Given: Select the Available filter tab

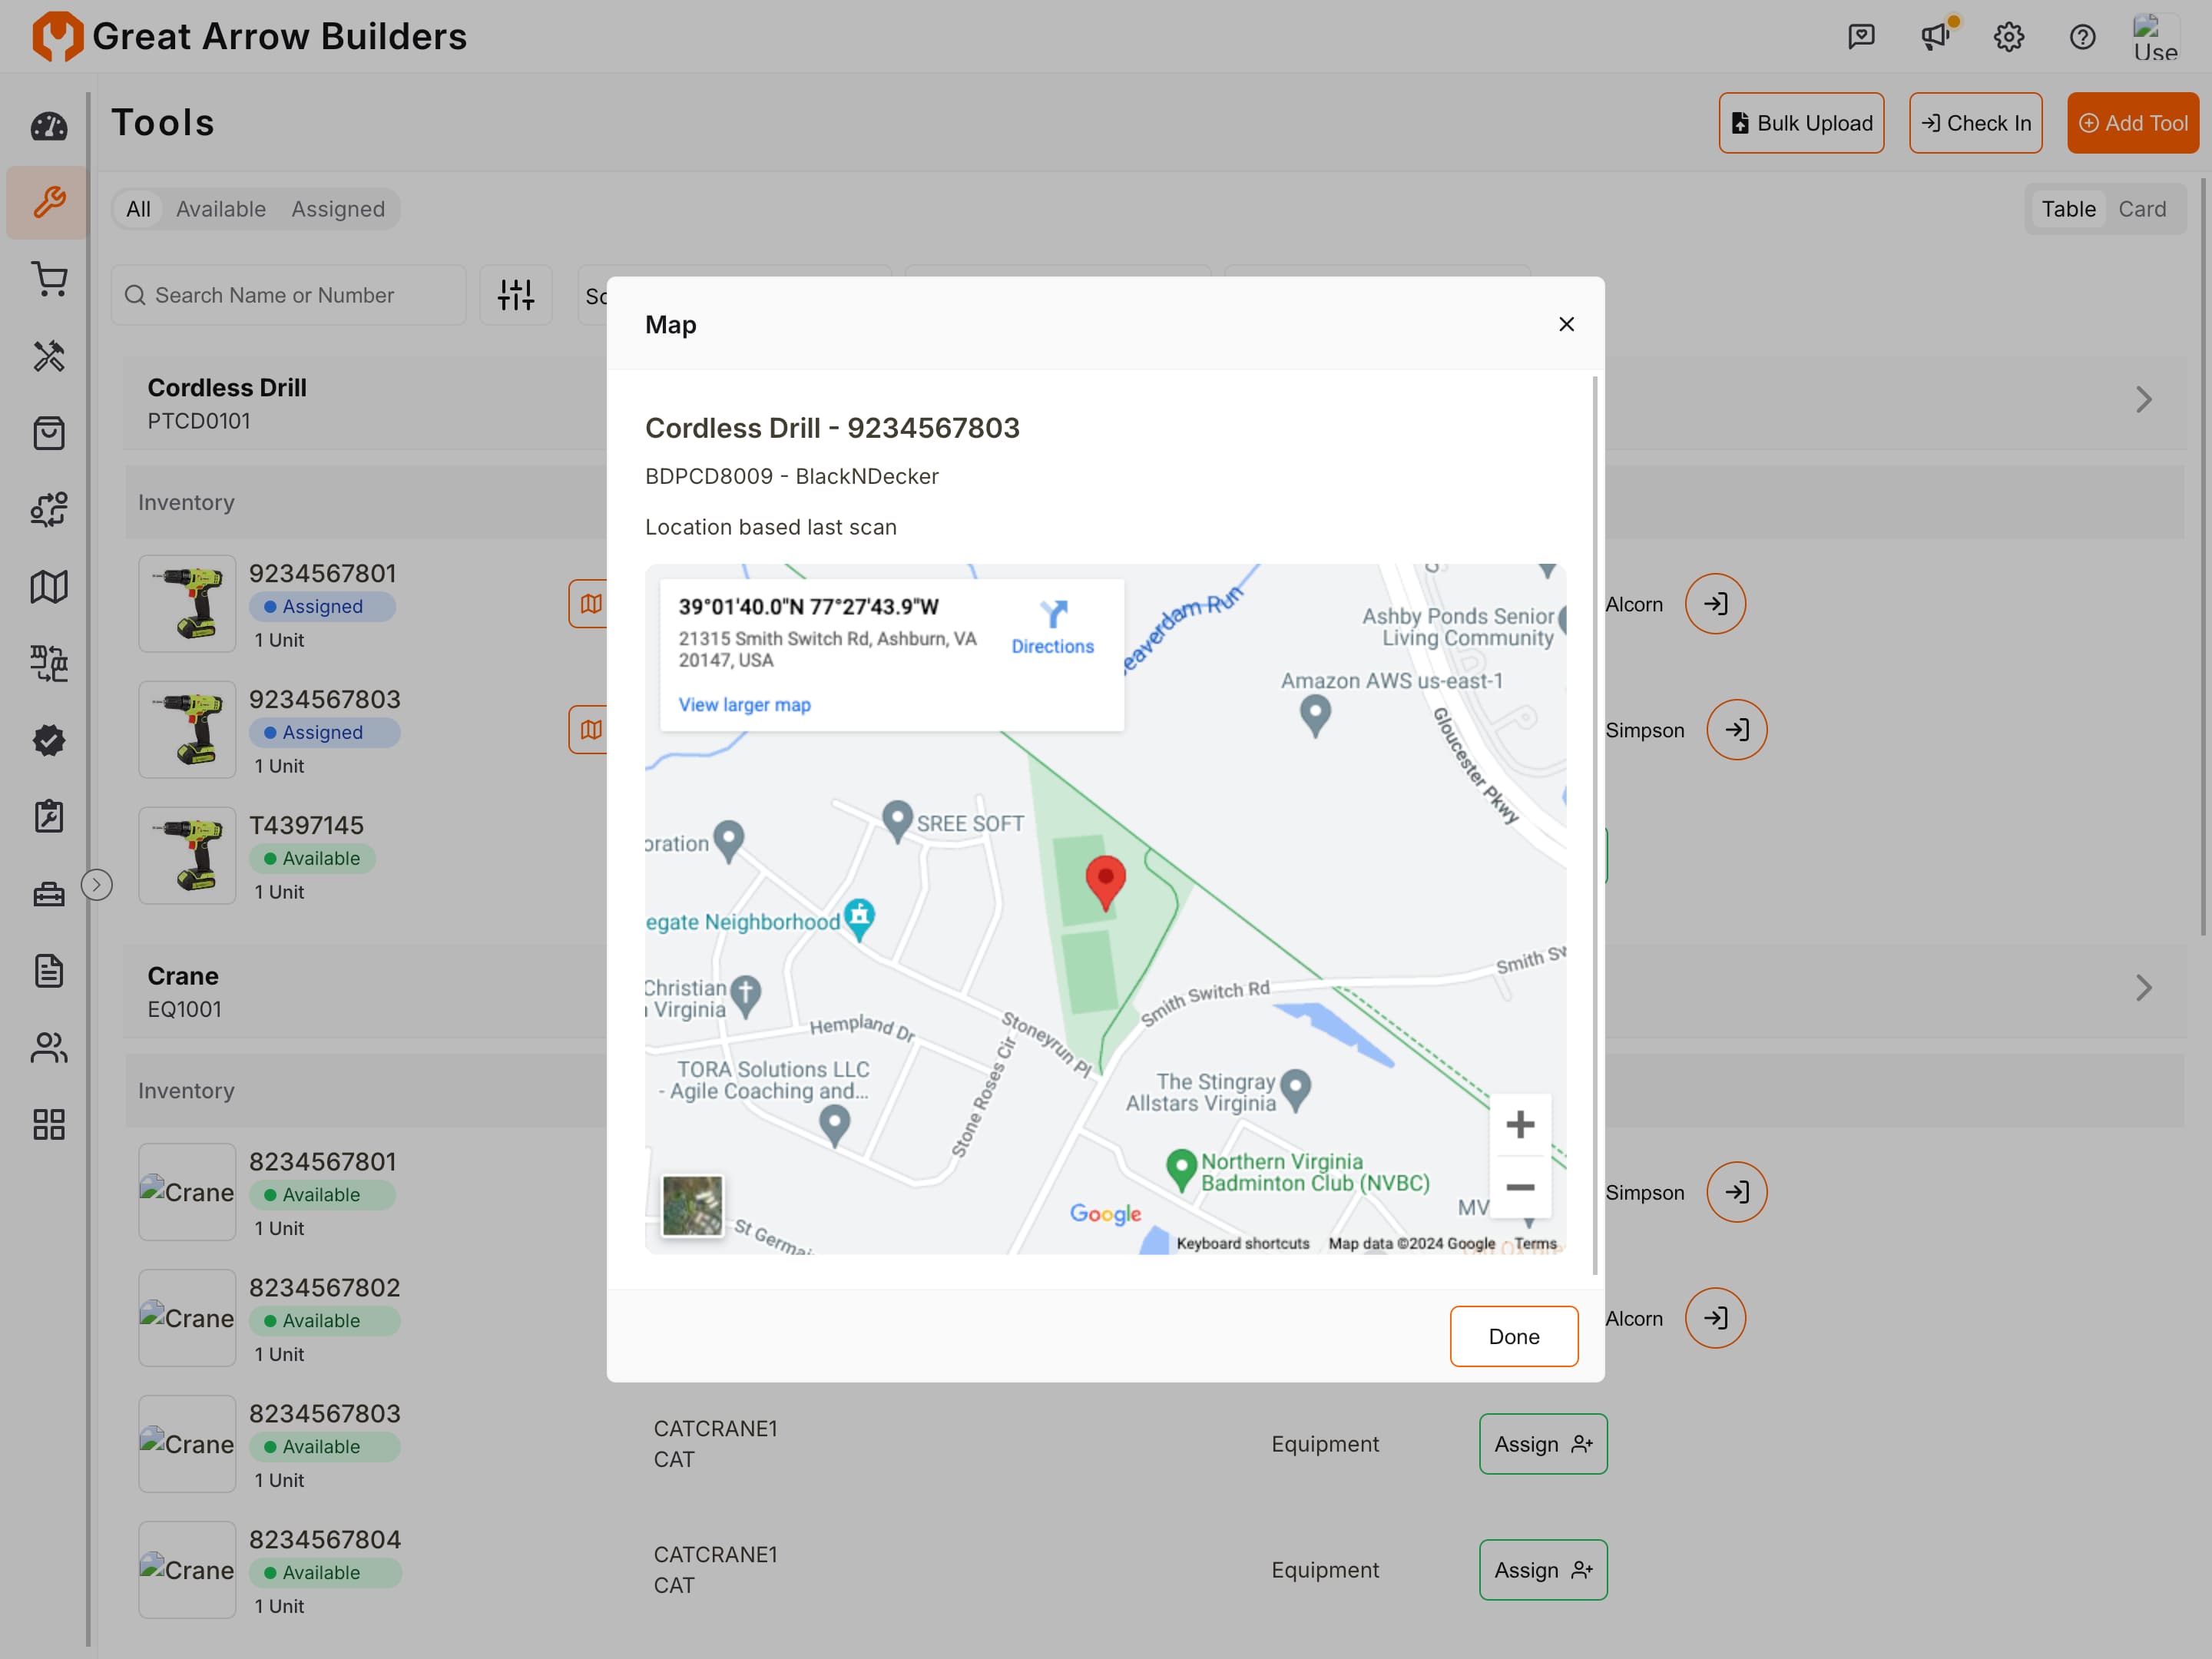Looking at the screenshot, I should coord(221,209).
